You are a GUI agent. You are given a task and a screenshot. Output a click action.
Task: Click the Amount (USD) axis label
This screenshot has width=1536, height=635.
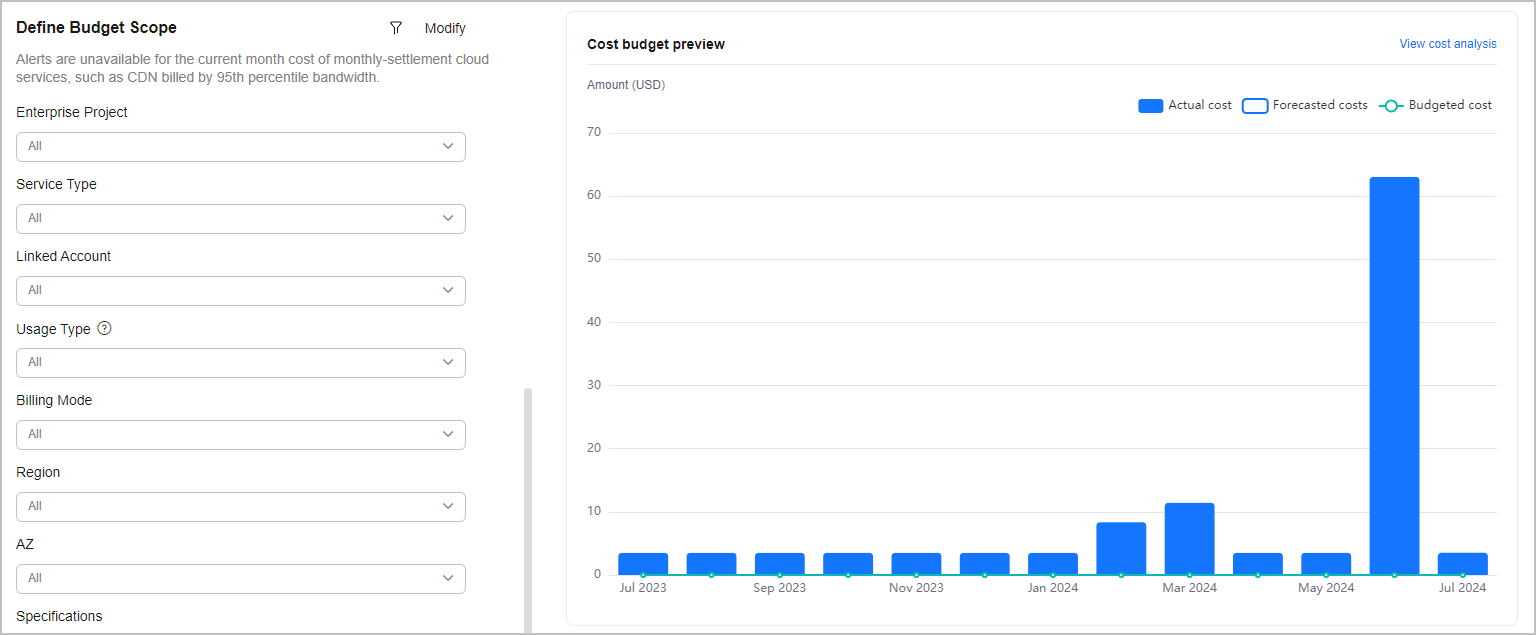pyautogui.click(x=626, y=85)
